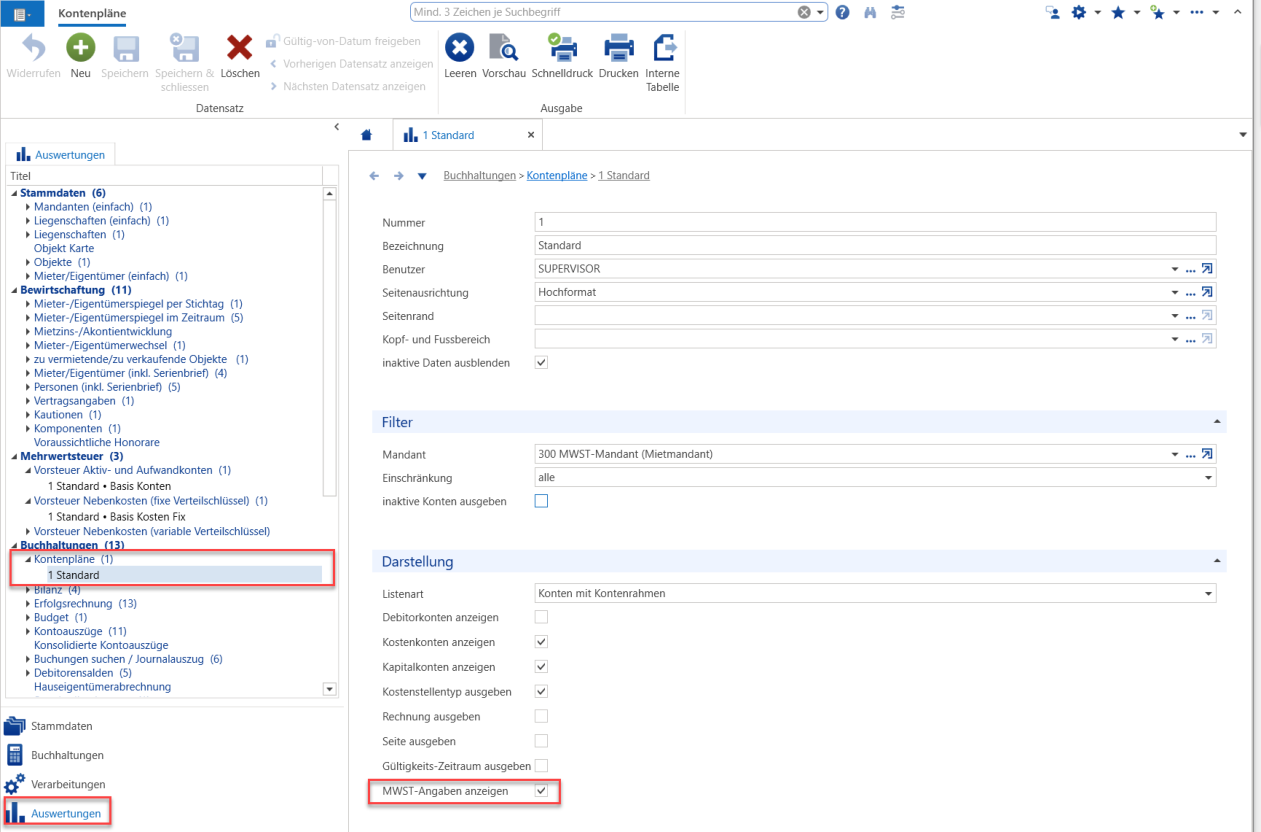Open Mandant record link icon

[x=1208, y=454]
